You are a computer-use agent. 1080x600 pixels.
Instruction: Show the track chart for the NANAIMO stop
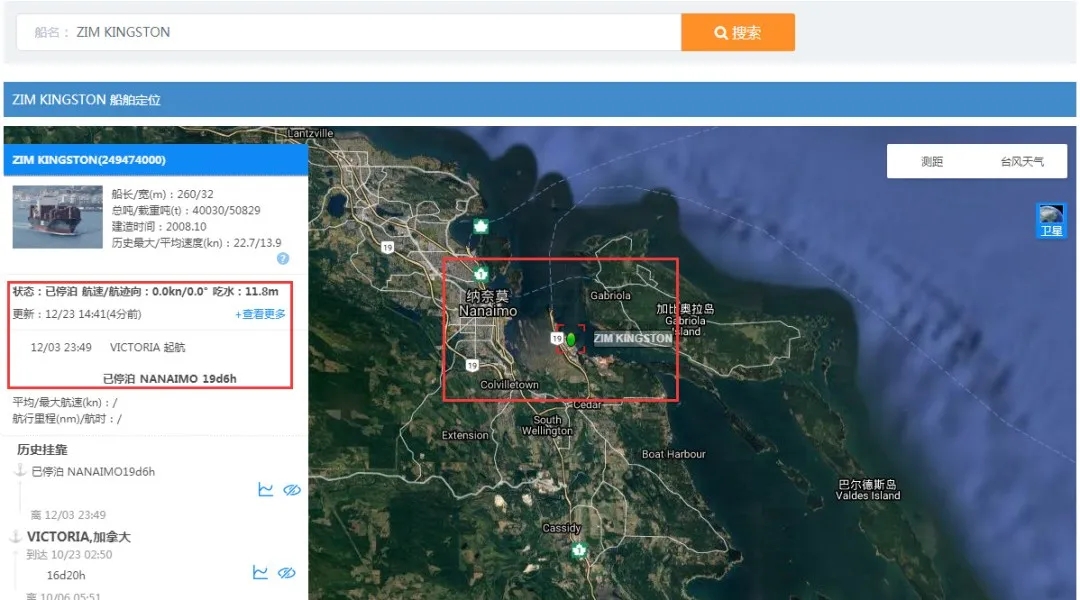pos(266,490)
